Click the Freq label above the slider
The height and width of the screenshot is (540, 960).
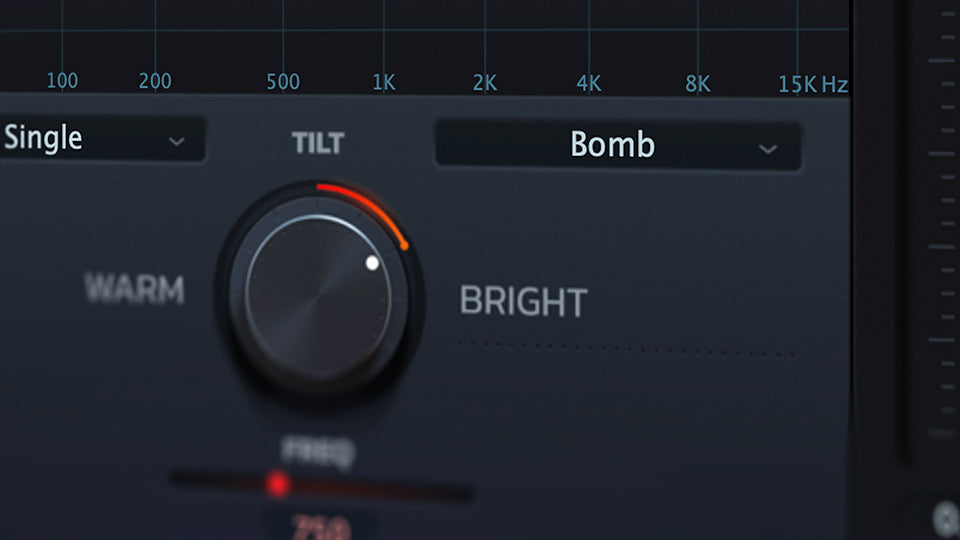tap(318, 451)
